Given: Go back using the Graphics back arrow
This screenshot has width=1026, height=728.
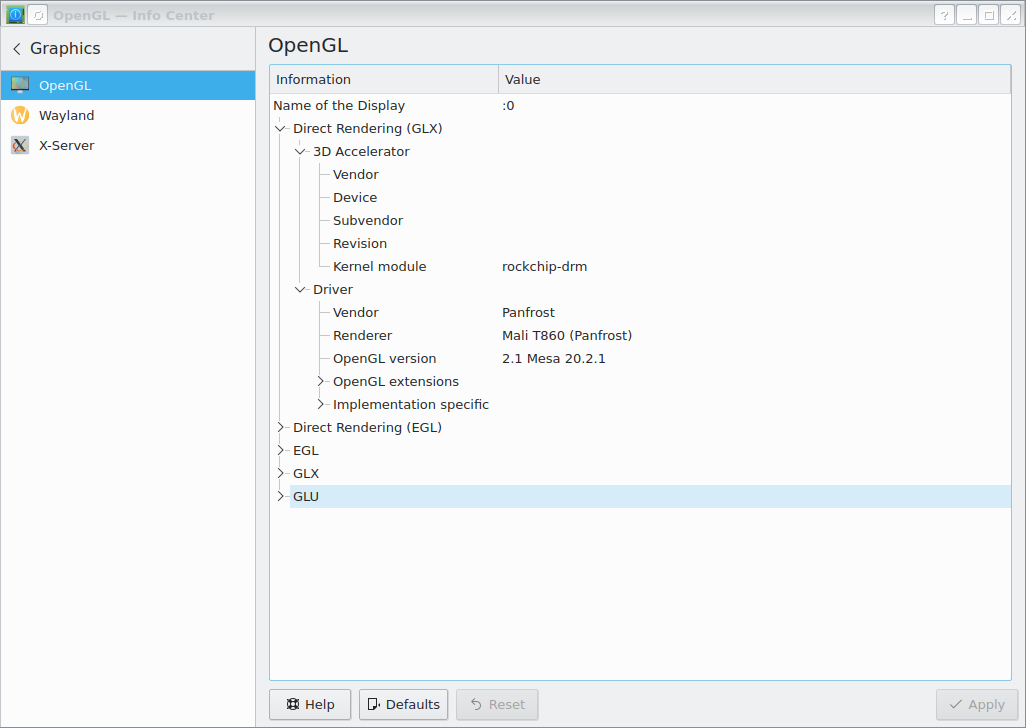Looking at the screenshot, I should pyautogui.click(x=17, y=49).
